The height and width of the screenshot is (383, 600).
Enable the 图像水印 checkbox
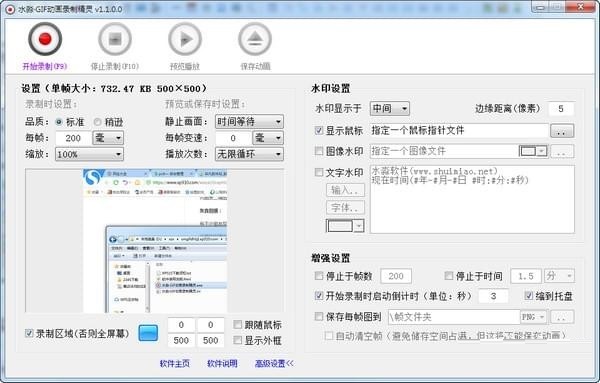(319, 151)
